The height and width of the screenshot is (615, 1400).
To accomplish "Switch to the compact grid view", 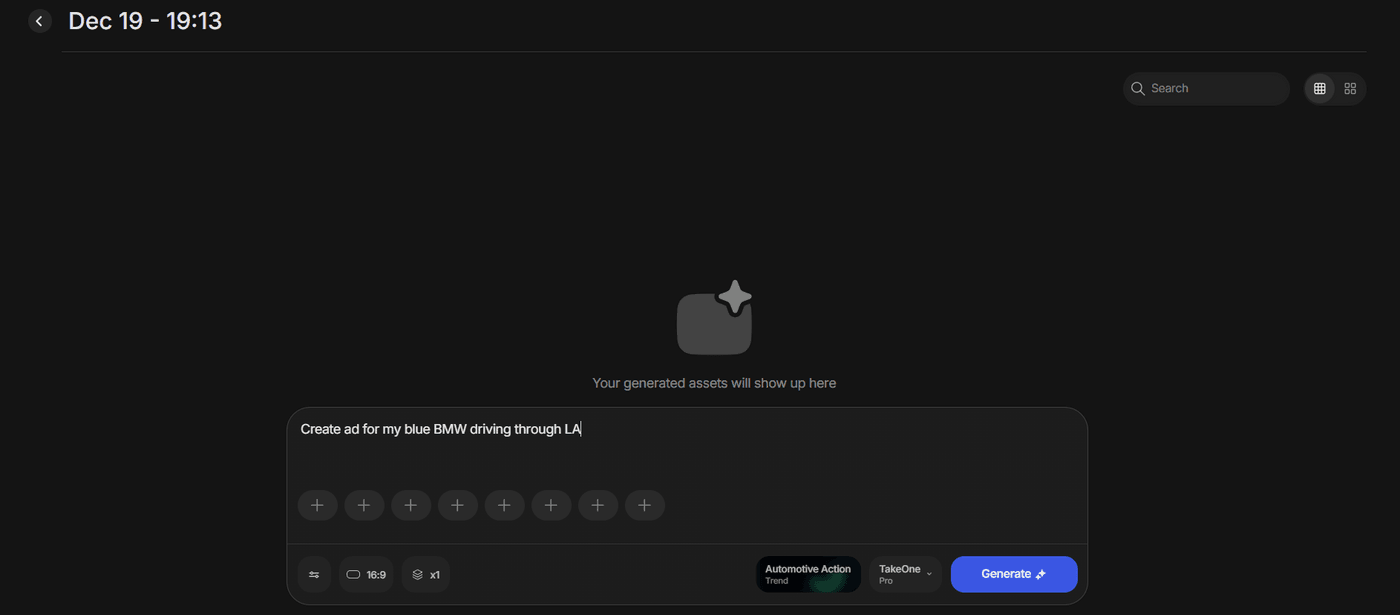I will coord(1320,89).
